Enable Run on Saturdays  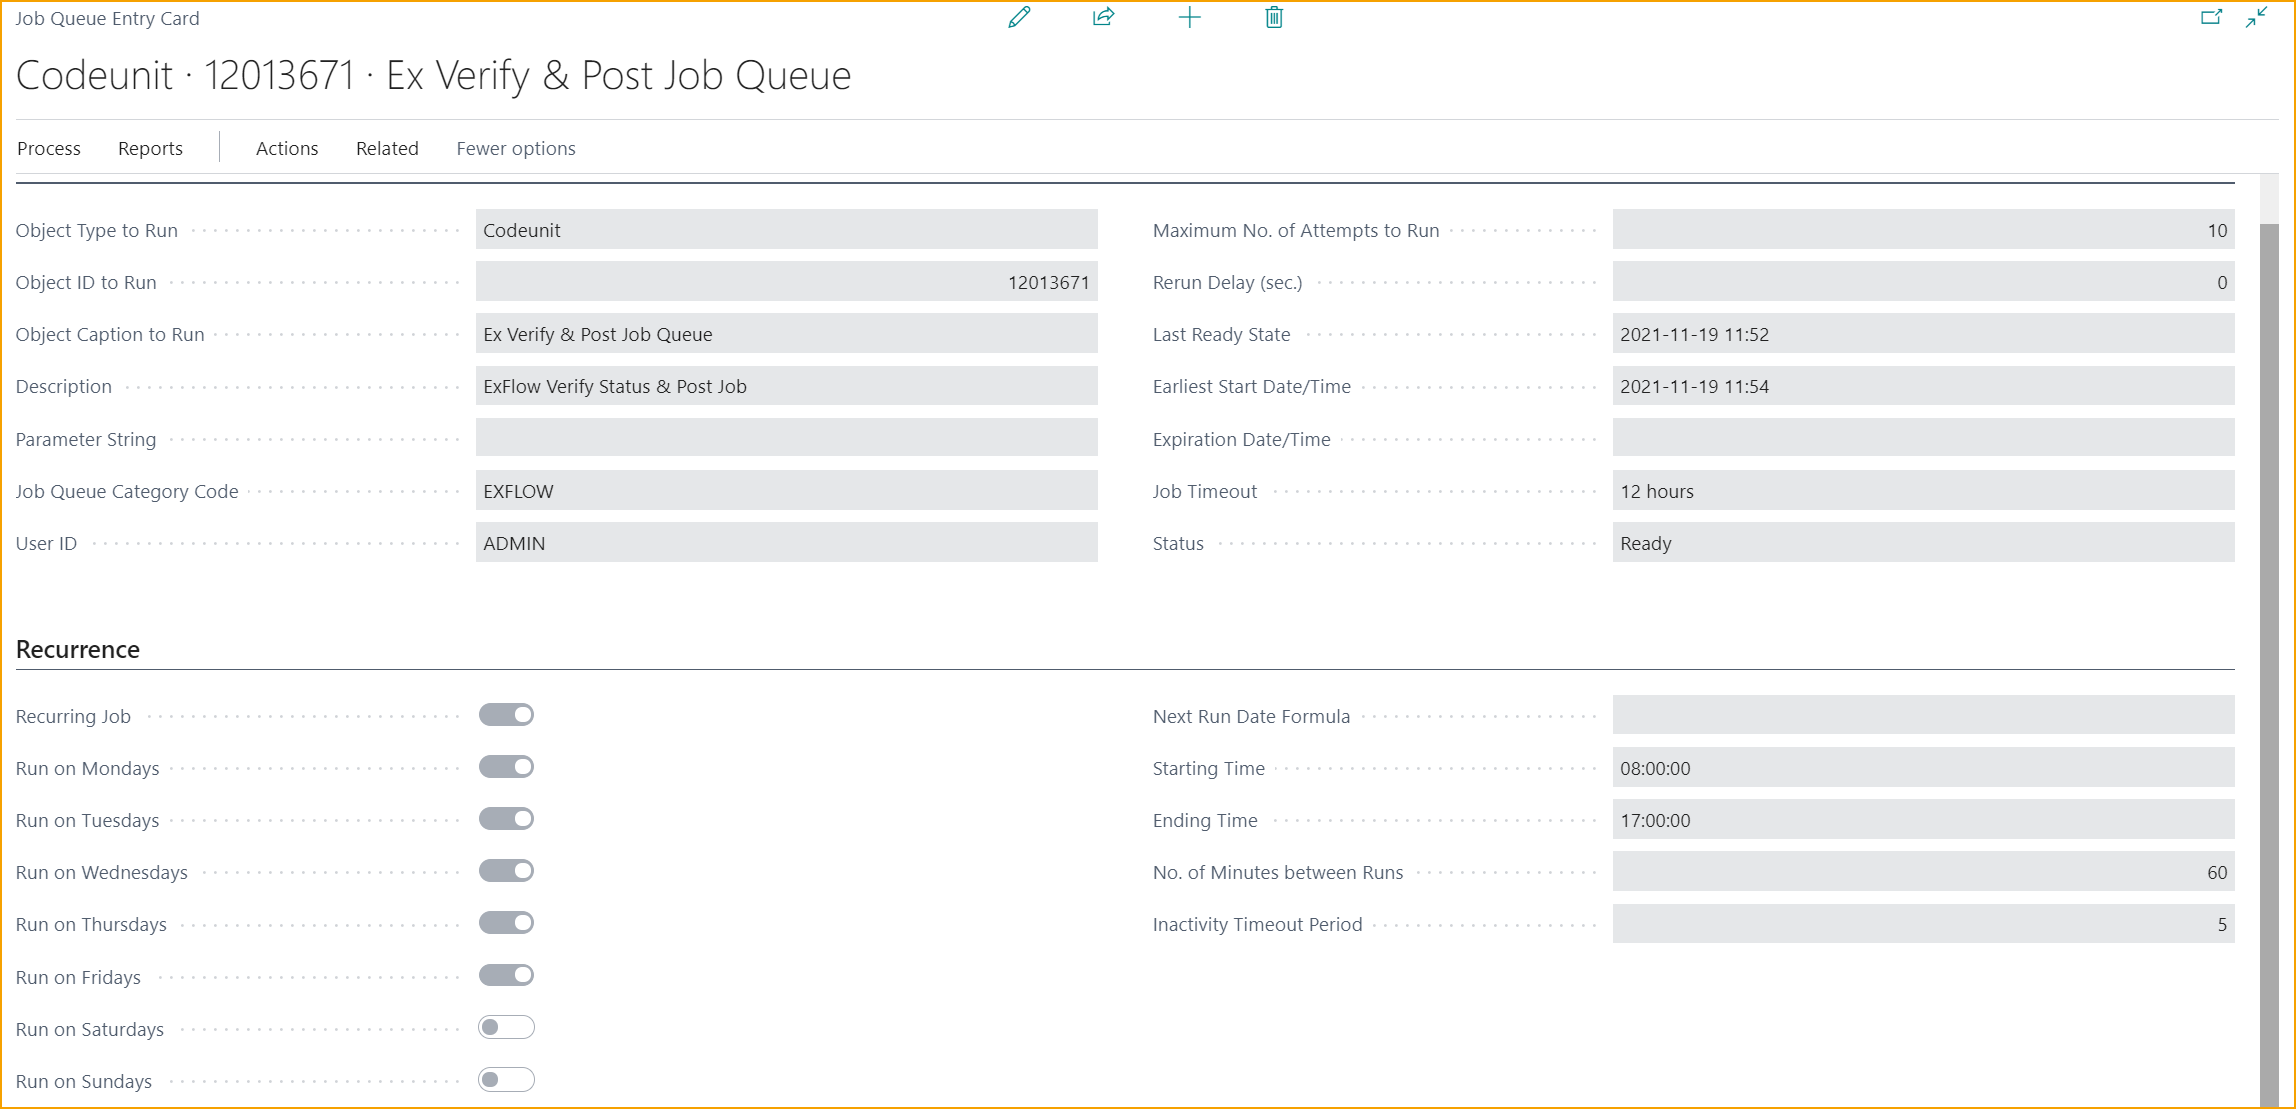[x=506, y=1027]
